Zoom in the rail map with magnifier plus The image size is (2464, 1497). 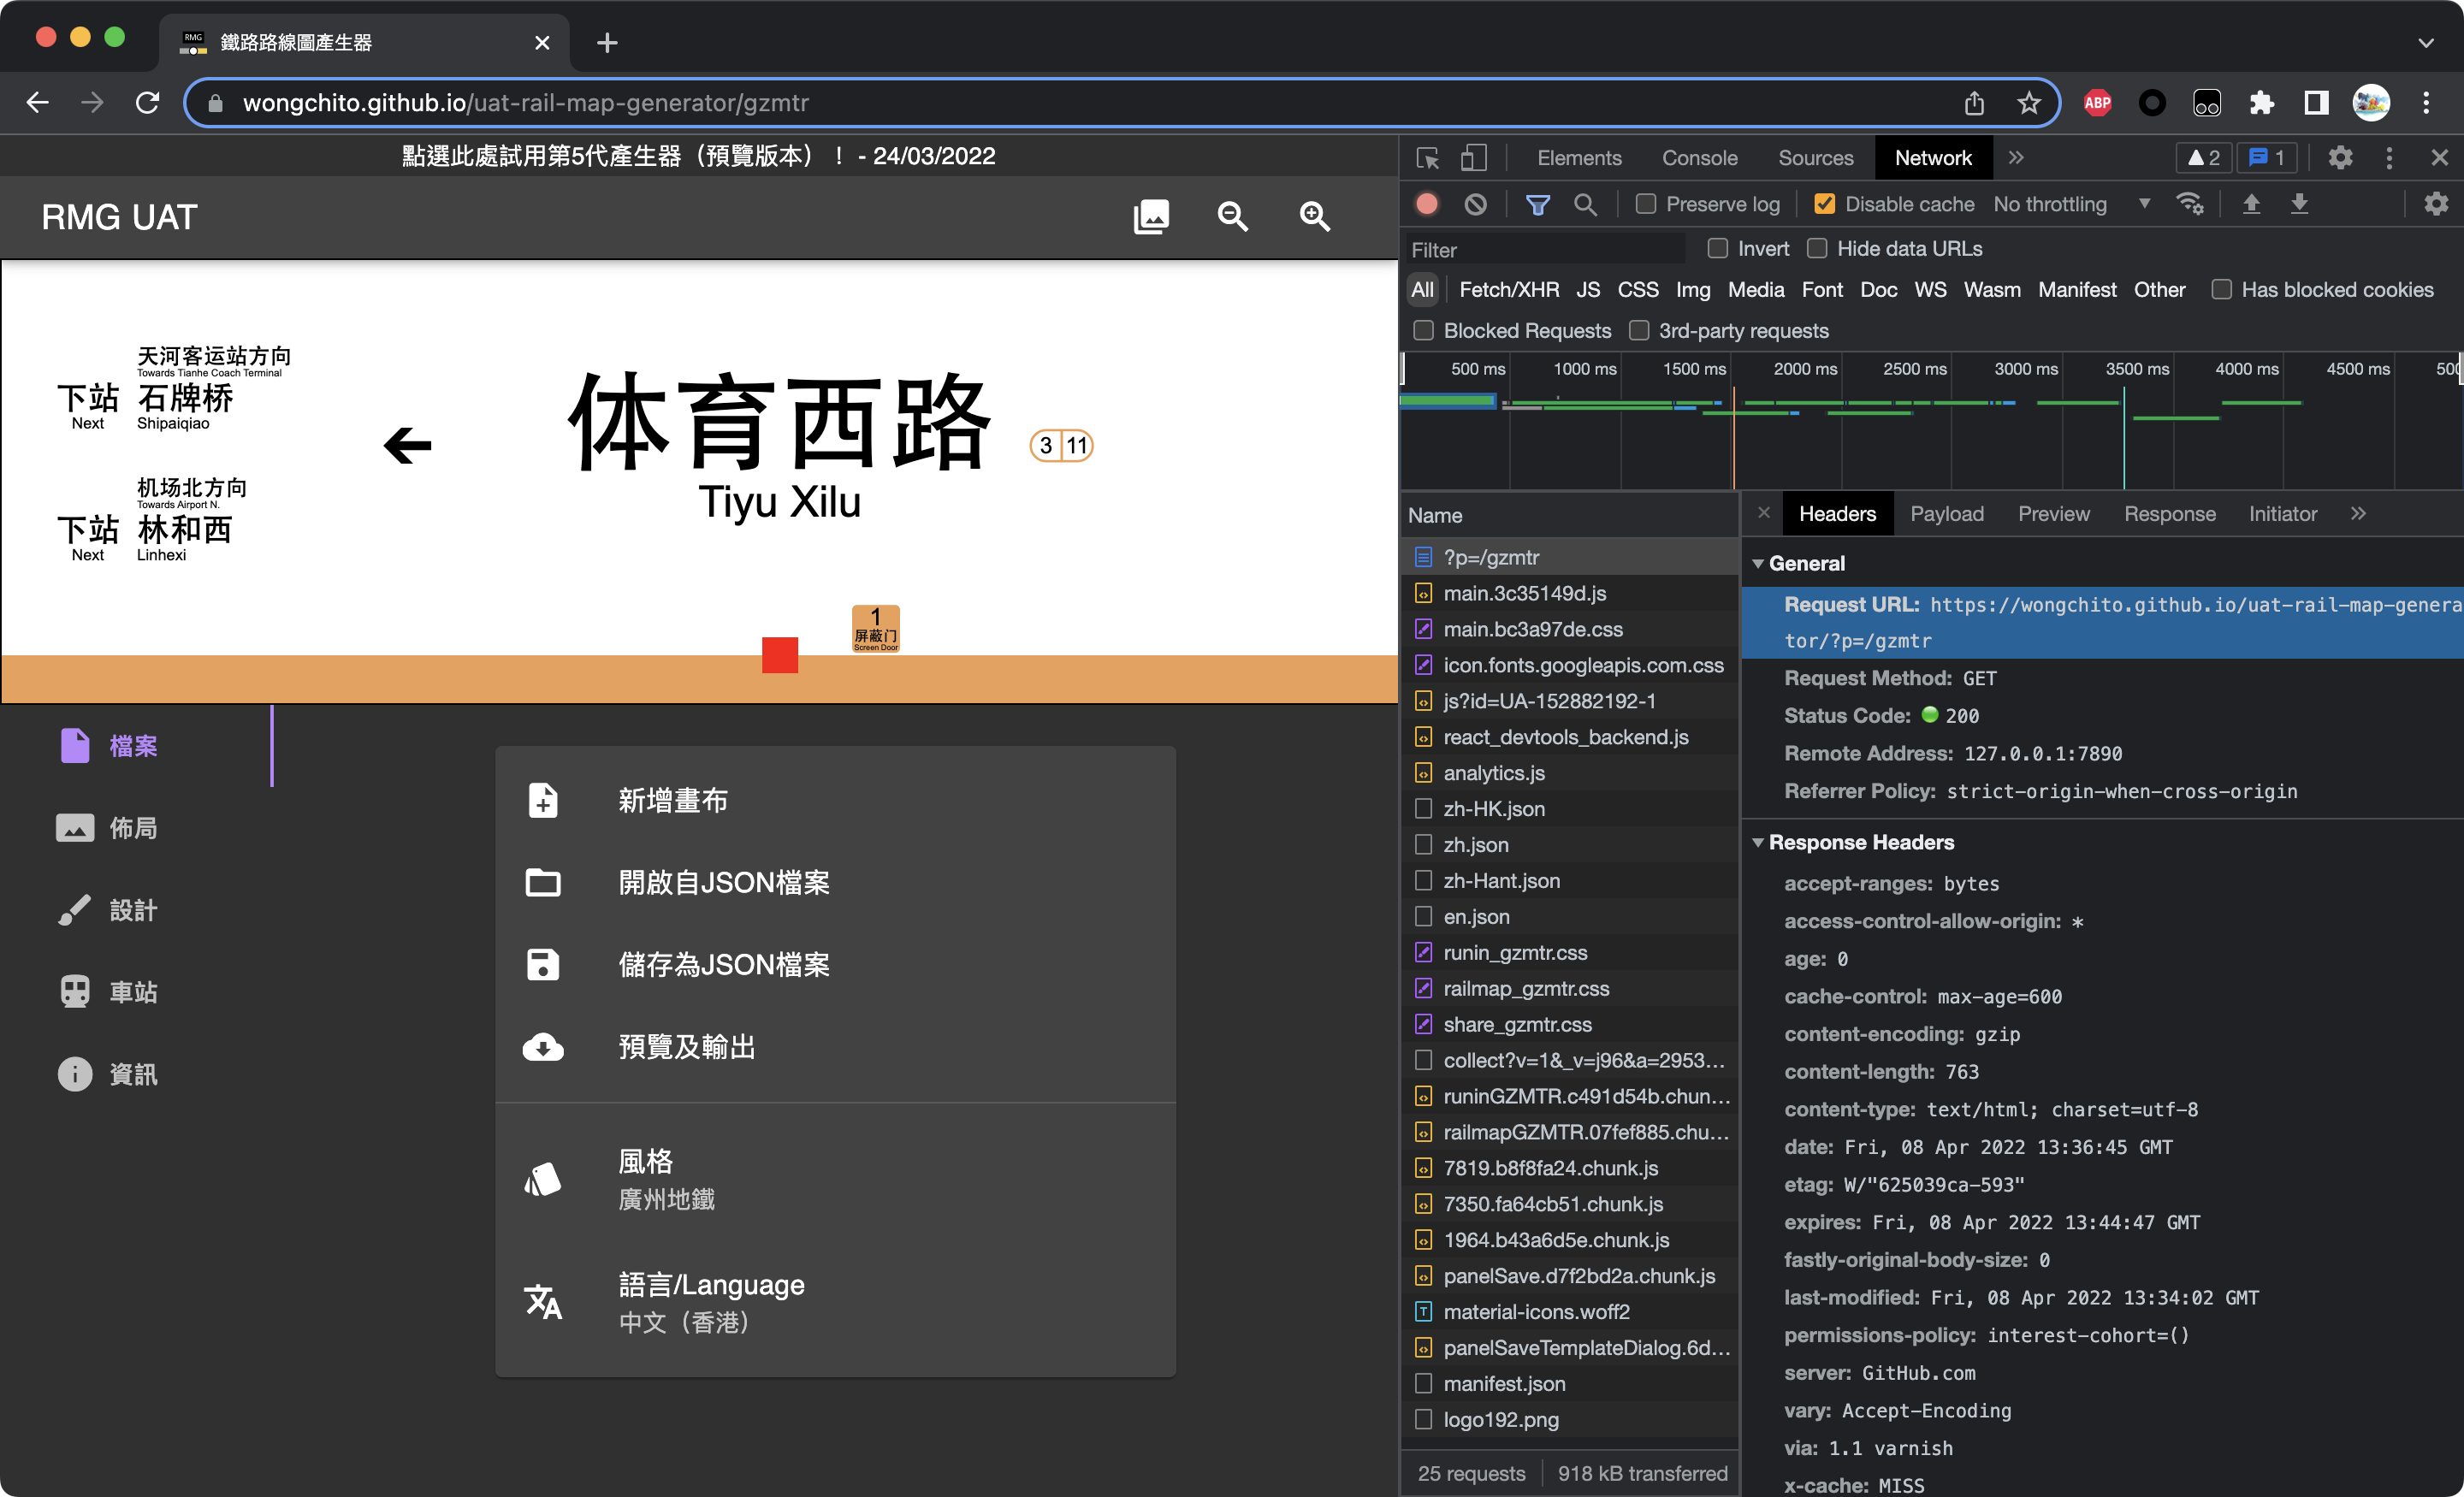pyautogui.click(x=1315, y=216)
